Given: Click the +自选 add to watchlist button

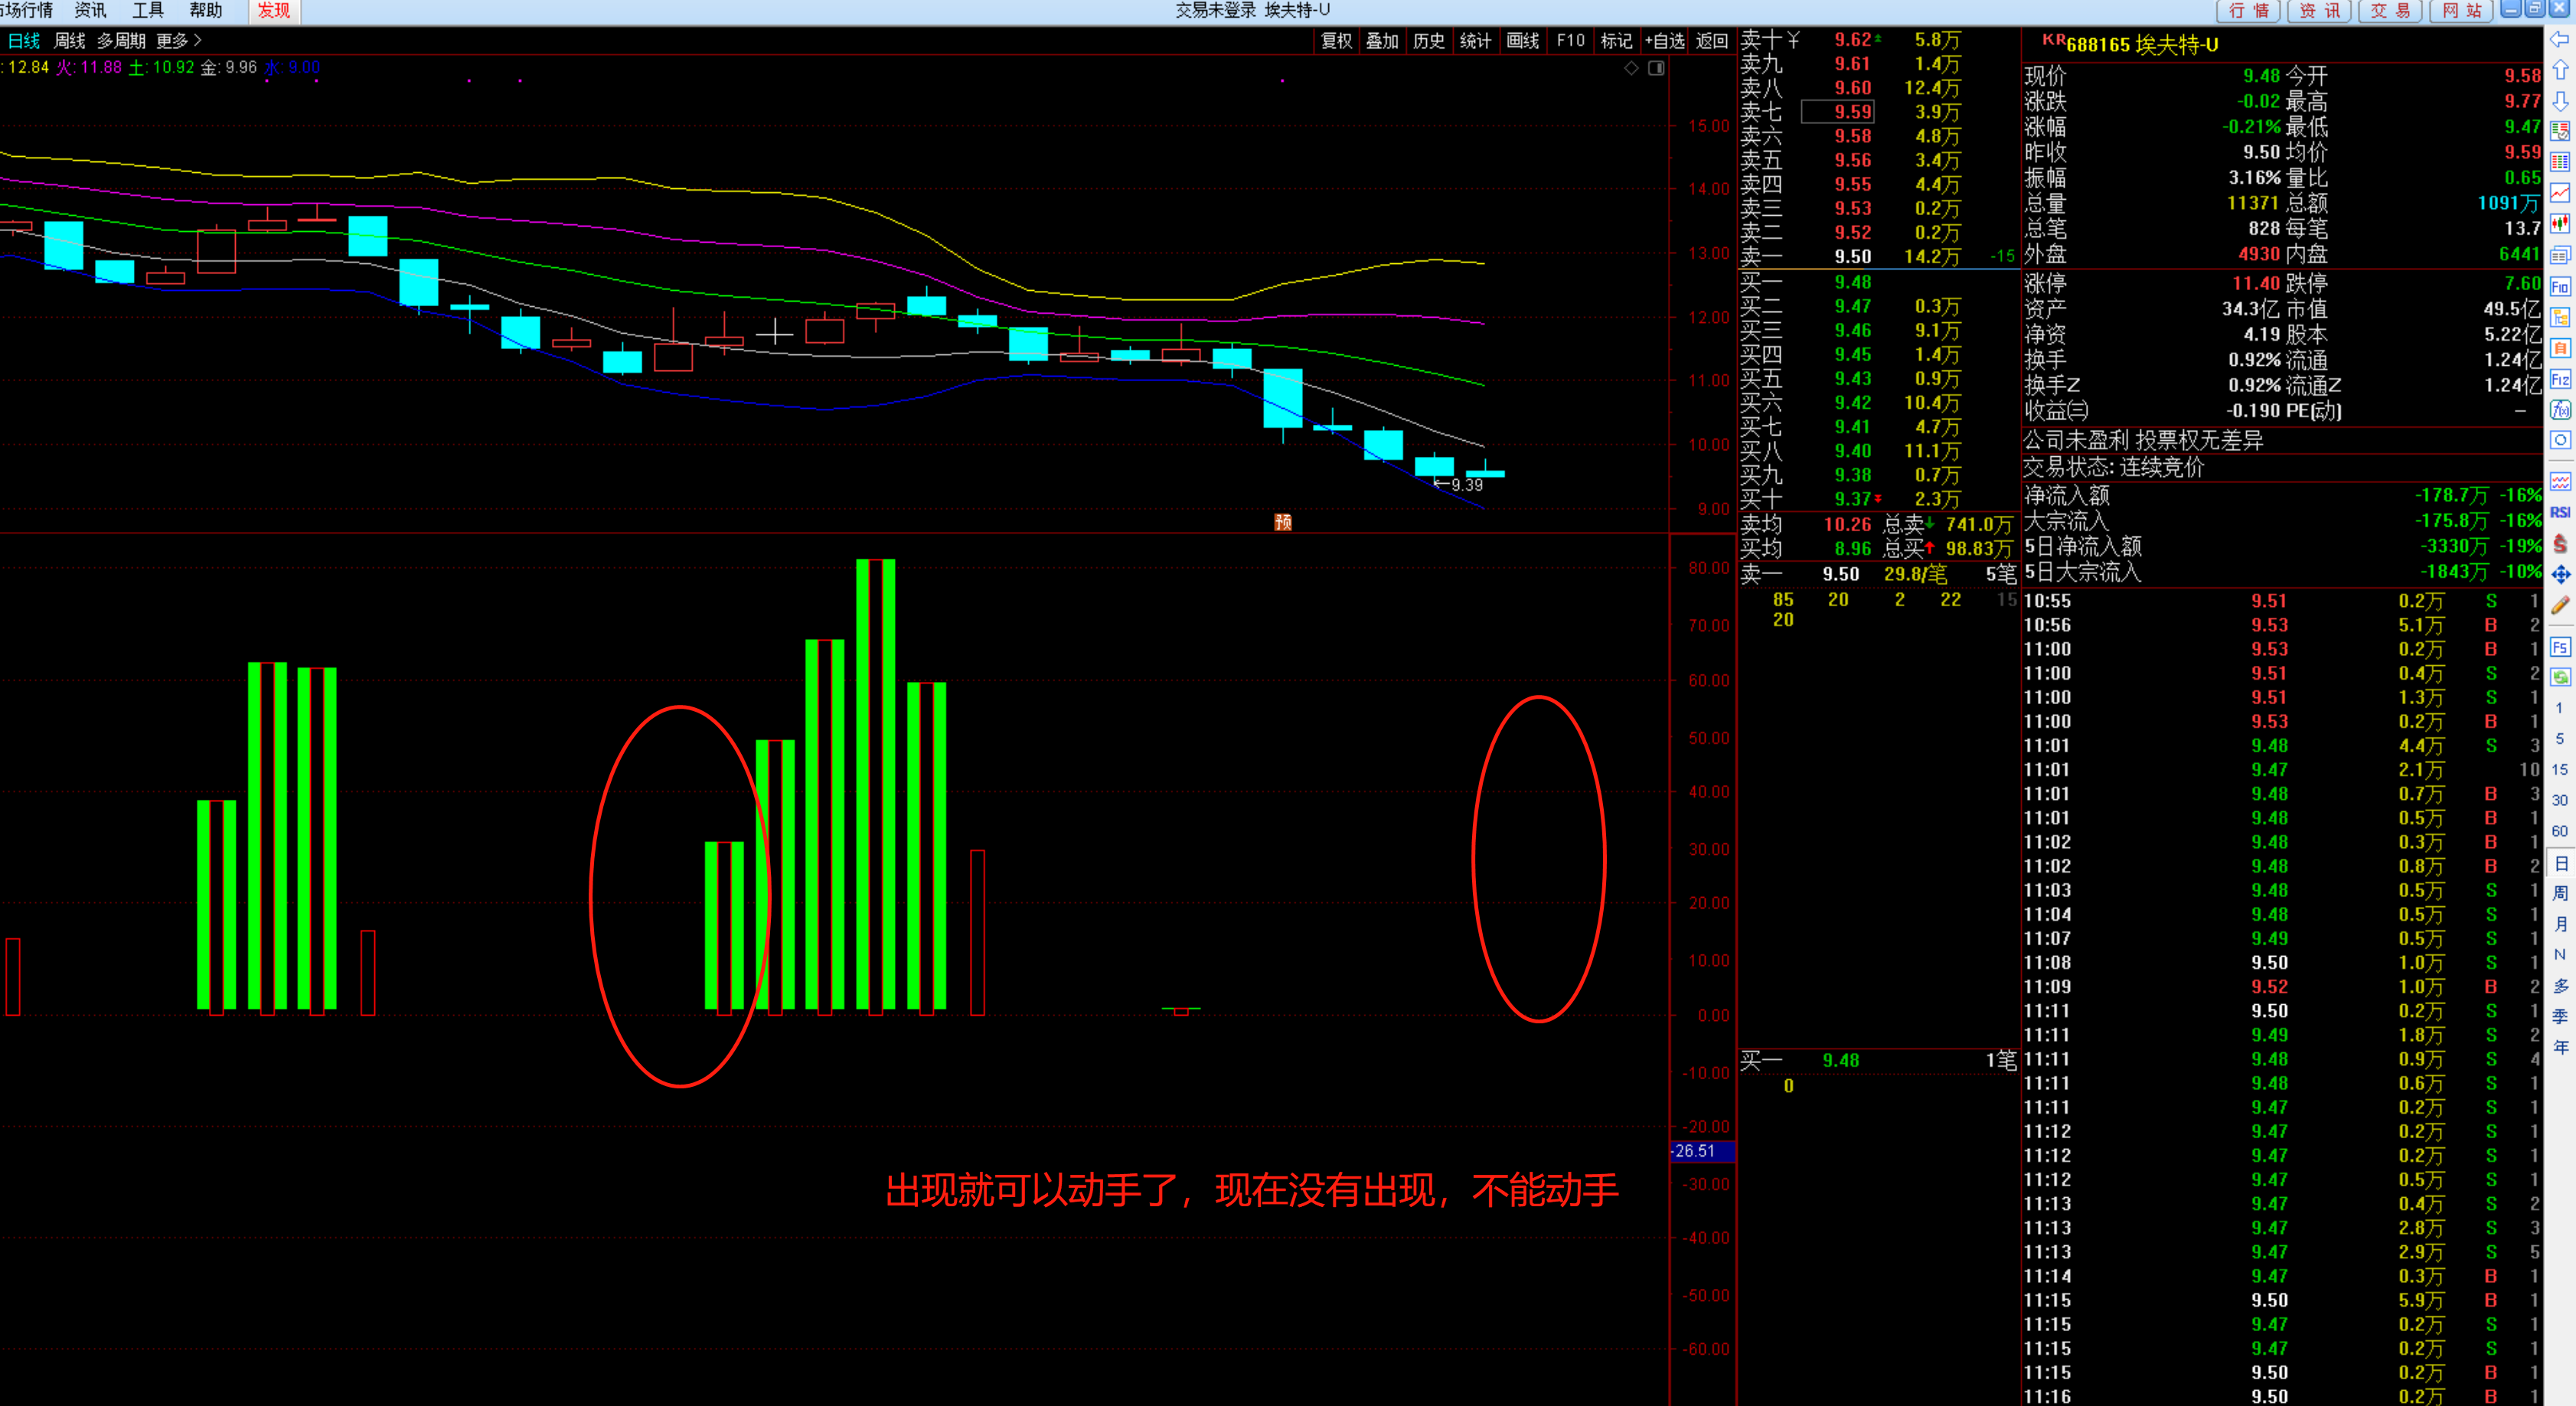Looking at the screenshot, I should (1665, 41).
